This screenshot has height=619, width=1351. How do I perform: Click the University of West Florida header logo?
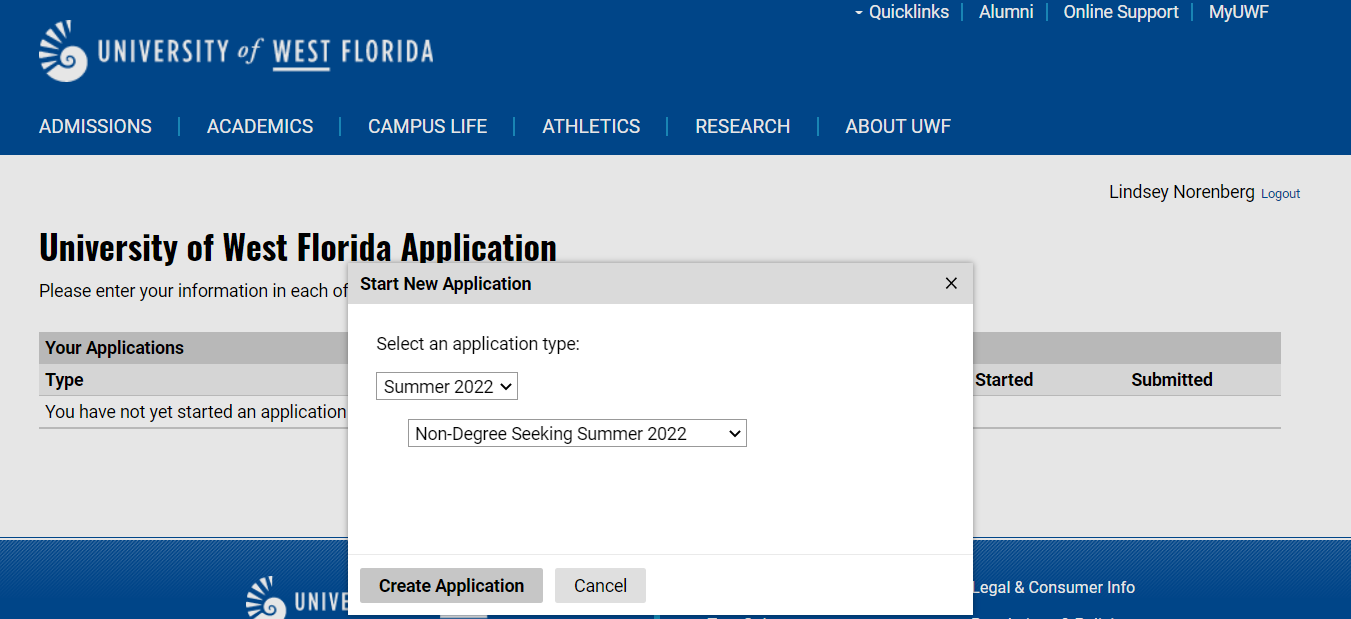pyautogui.click(x=236, y=51)
